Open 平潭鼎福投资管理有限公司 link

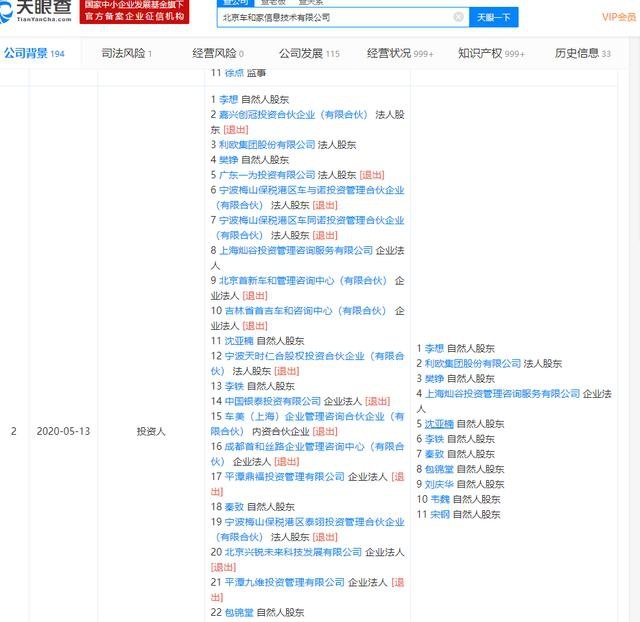284,477
